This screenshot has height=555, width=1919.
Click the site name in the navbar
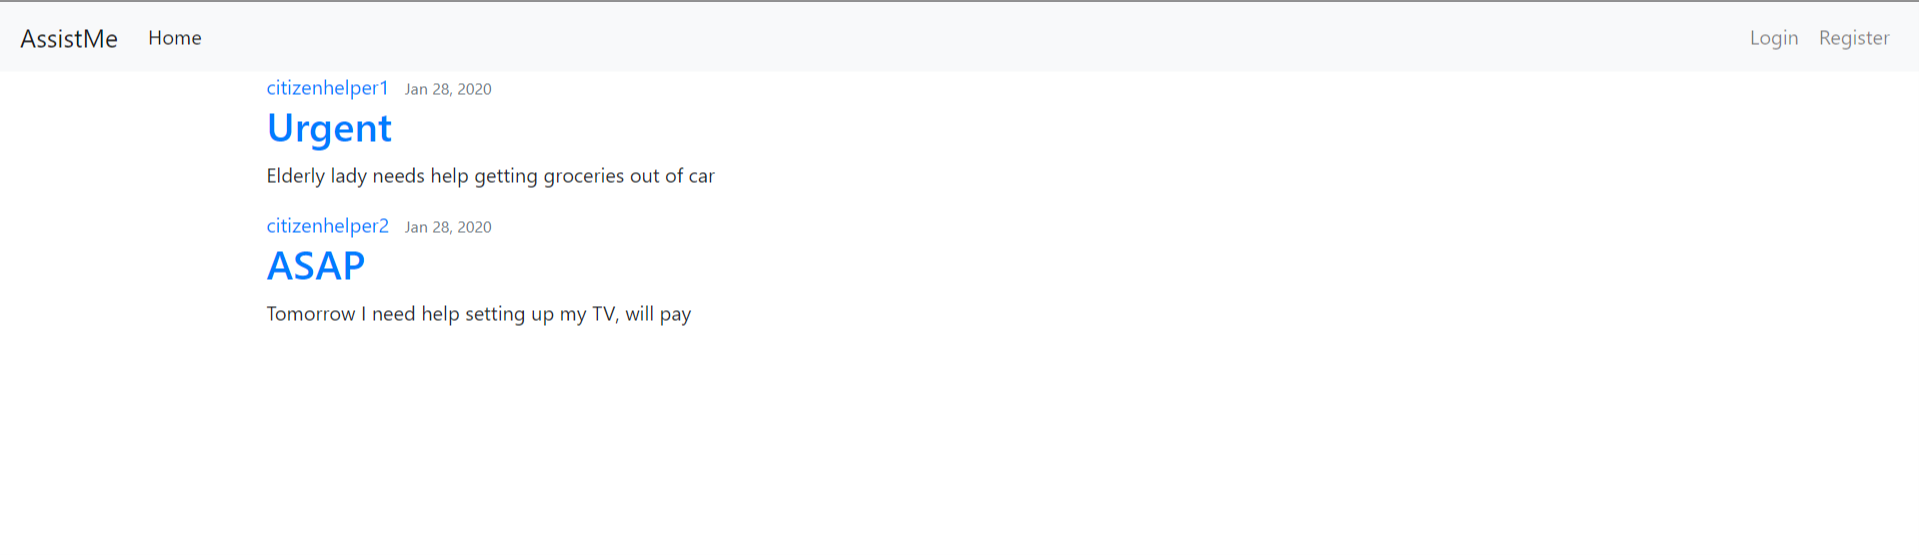tap(69, 38)
